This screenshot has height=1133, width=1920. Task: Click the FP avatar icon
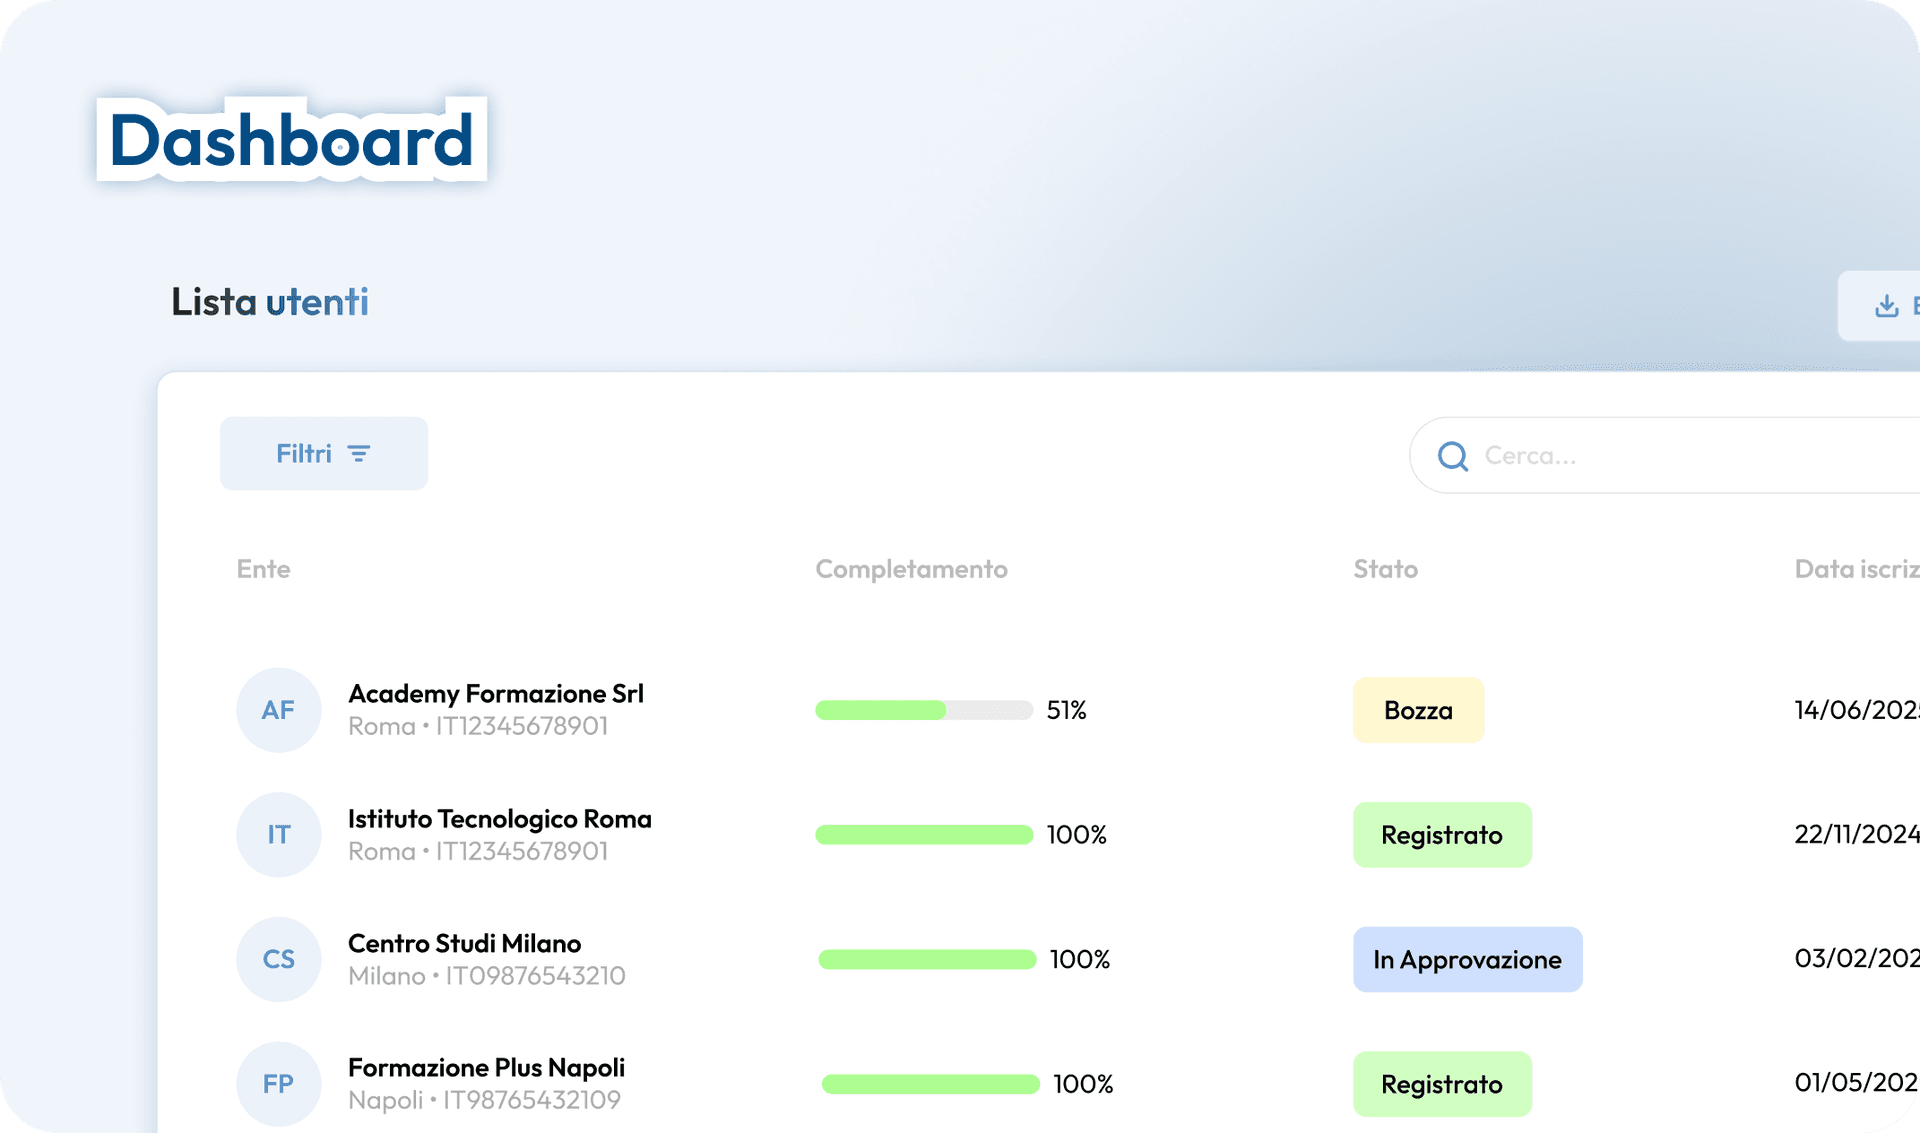click(x=278, y=1084)
